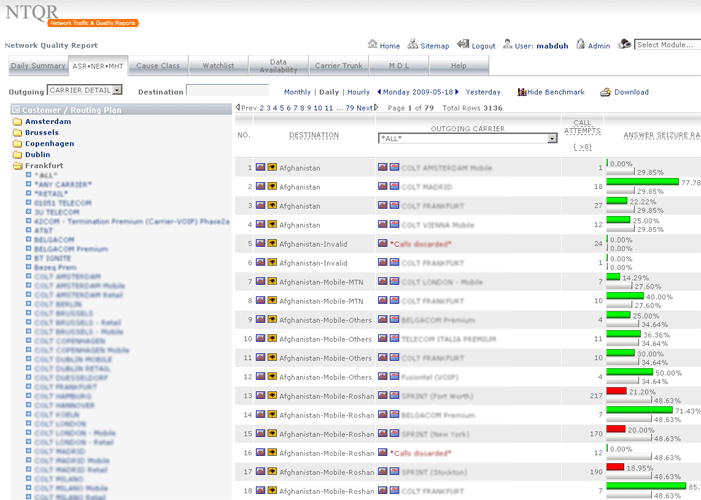
Task: Click the green ASR bar in row 2
Action: point(641,182)
